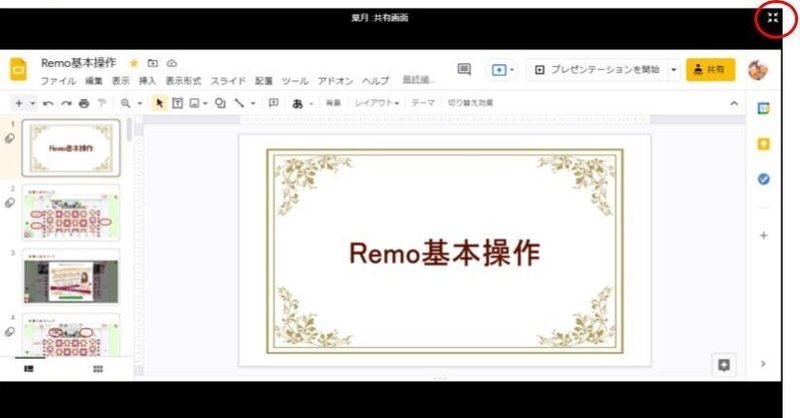Open zoom level dropdown arrow

139,104
